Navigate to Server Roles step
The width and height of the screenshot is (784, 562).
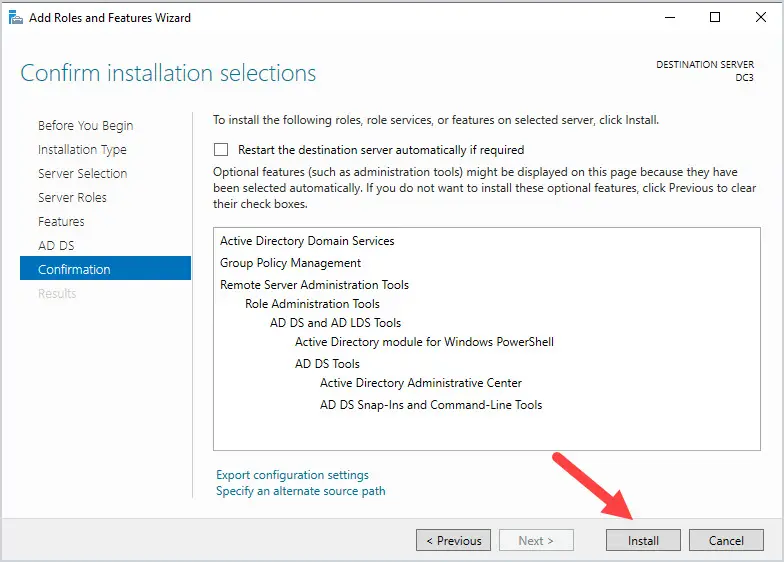point(72,198)
